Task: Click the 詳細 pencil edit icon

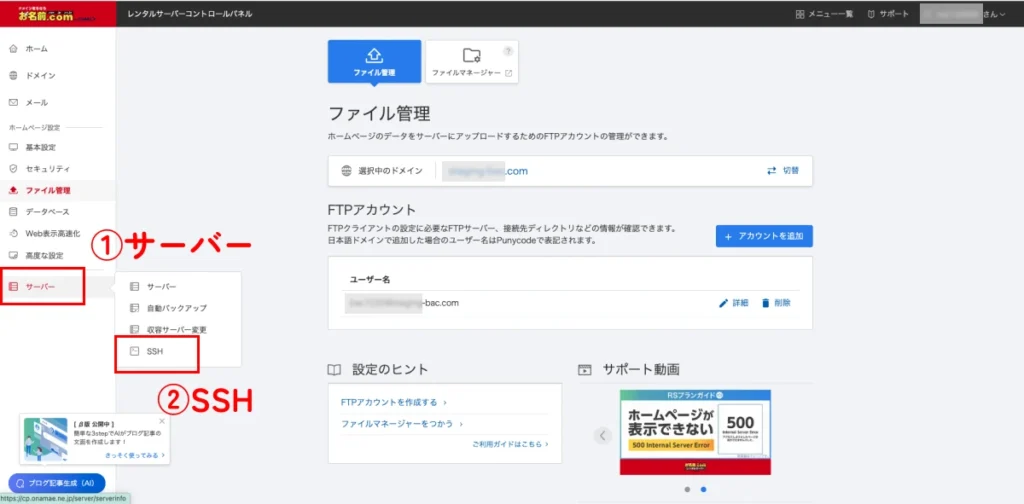Action: click(x=725, y=302)
